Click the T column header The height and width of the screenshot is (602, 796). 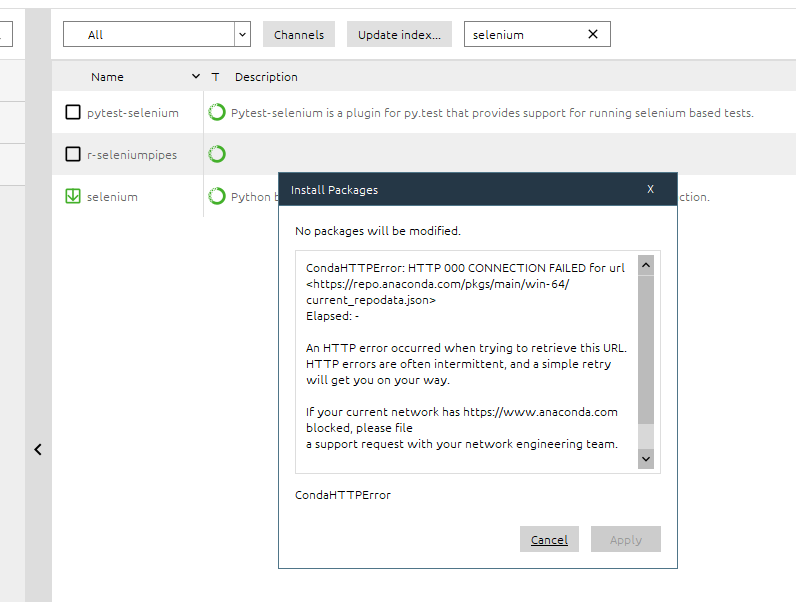215,77
